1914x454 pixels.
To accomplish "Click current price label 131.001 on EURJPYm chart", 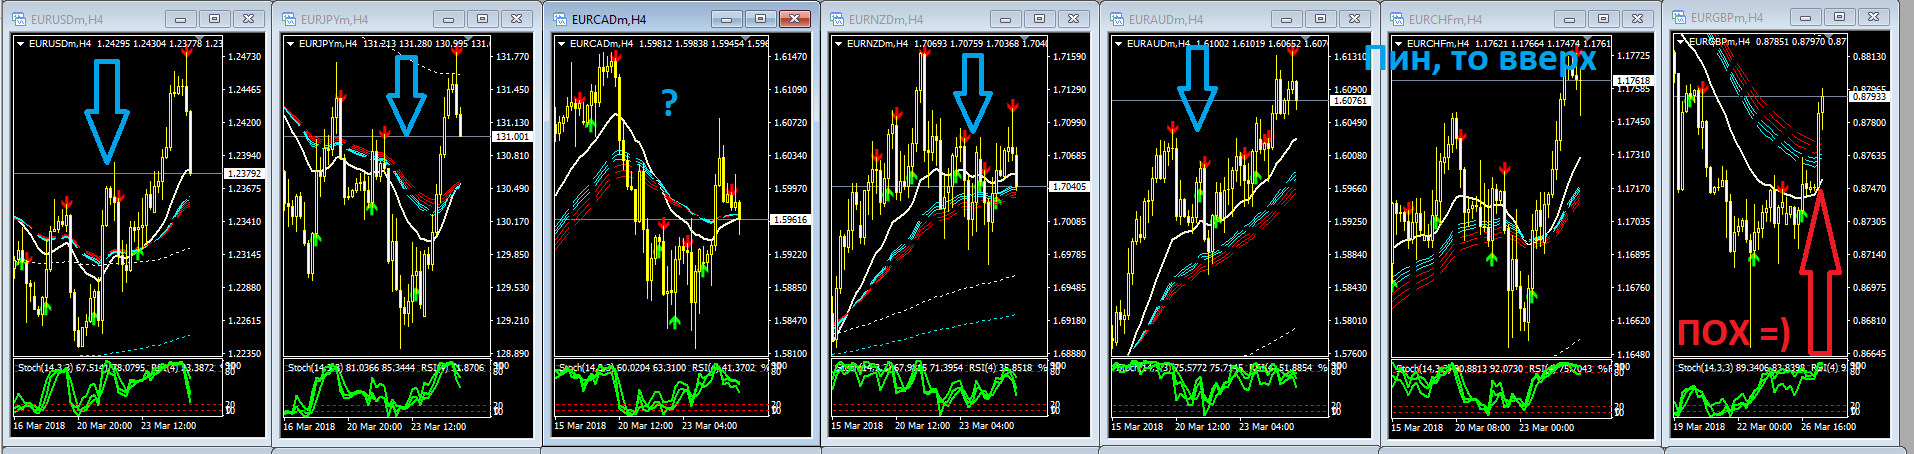I will click(x=513, y=137).
